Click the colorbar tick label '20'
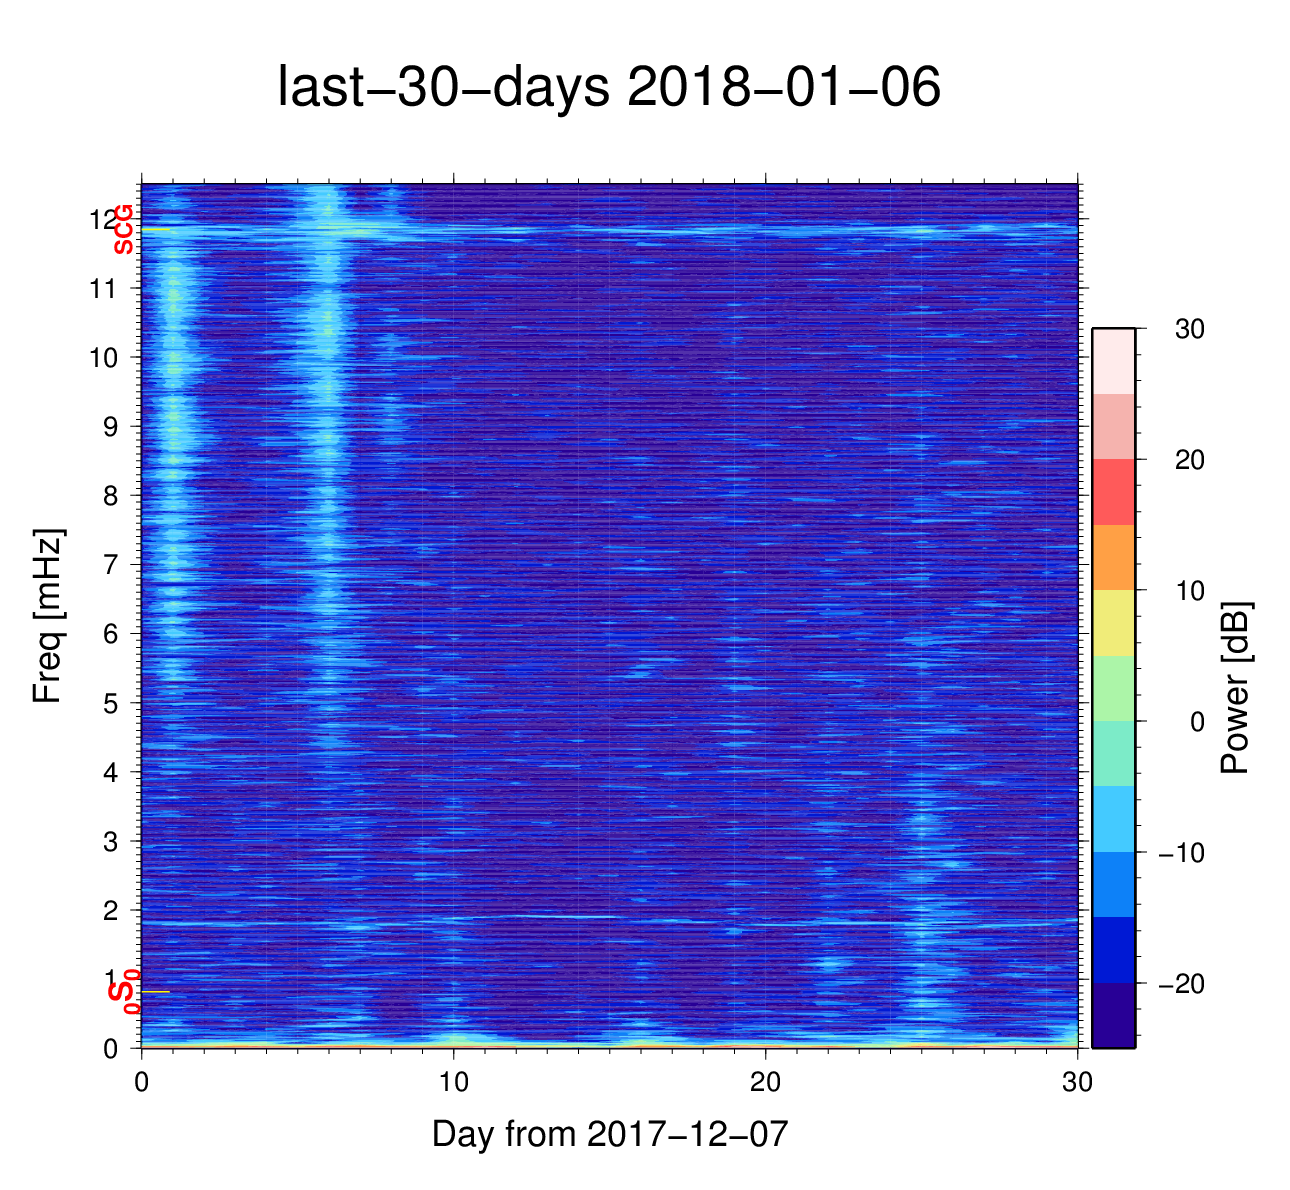This screenshot has height=1190, width=1290. pyautogui.click(x=1188, y=460)
